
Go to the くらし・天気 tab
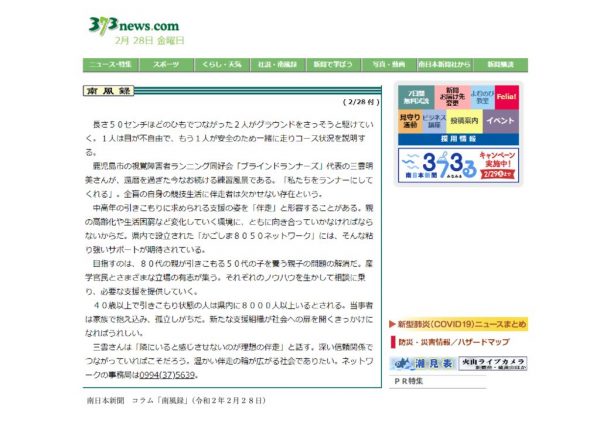click(220, 64)
